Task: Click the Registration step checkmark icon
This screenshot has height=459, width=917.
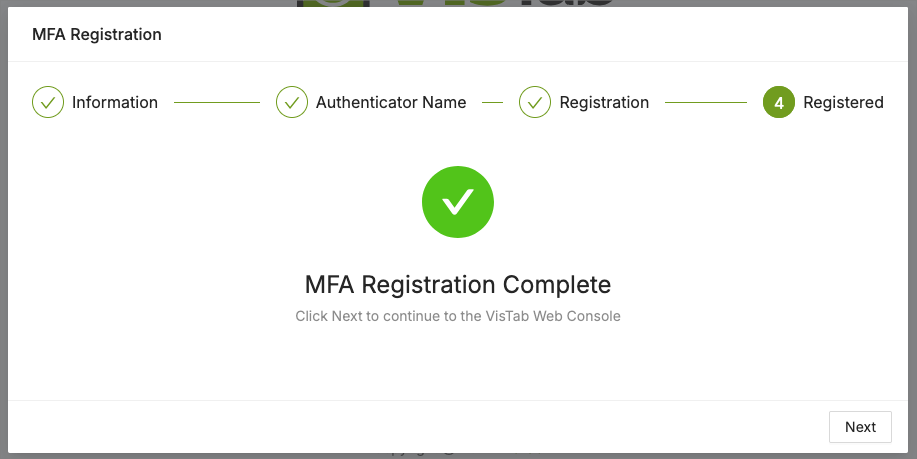Action: pos(535,102)
